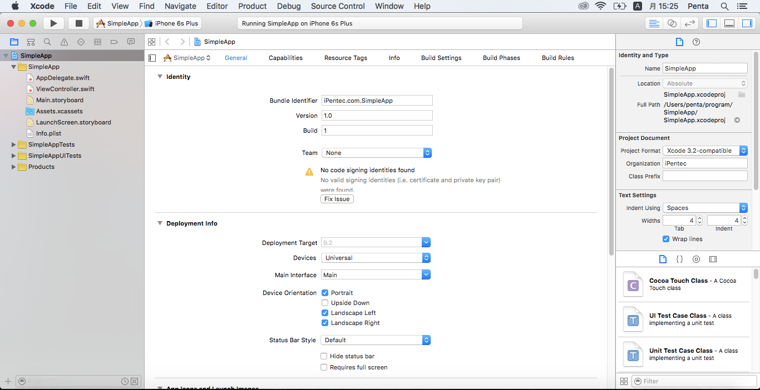Run the app with the Play button
The height and width of the screenshot is (390, 760).
53,23
